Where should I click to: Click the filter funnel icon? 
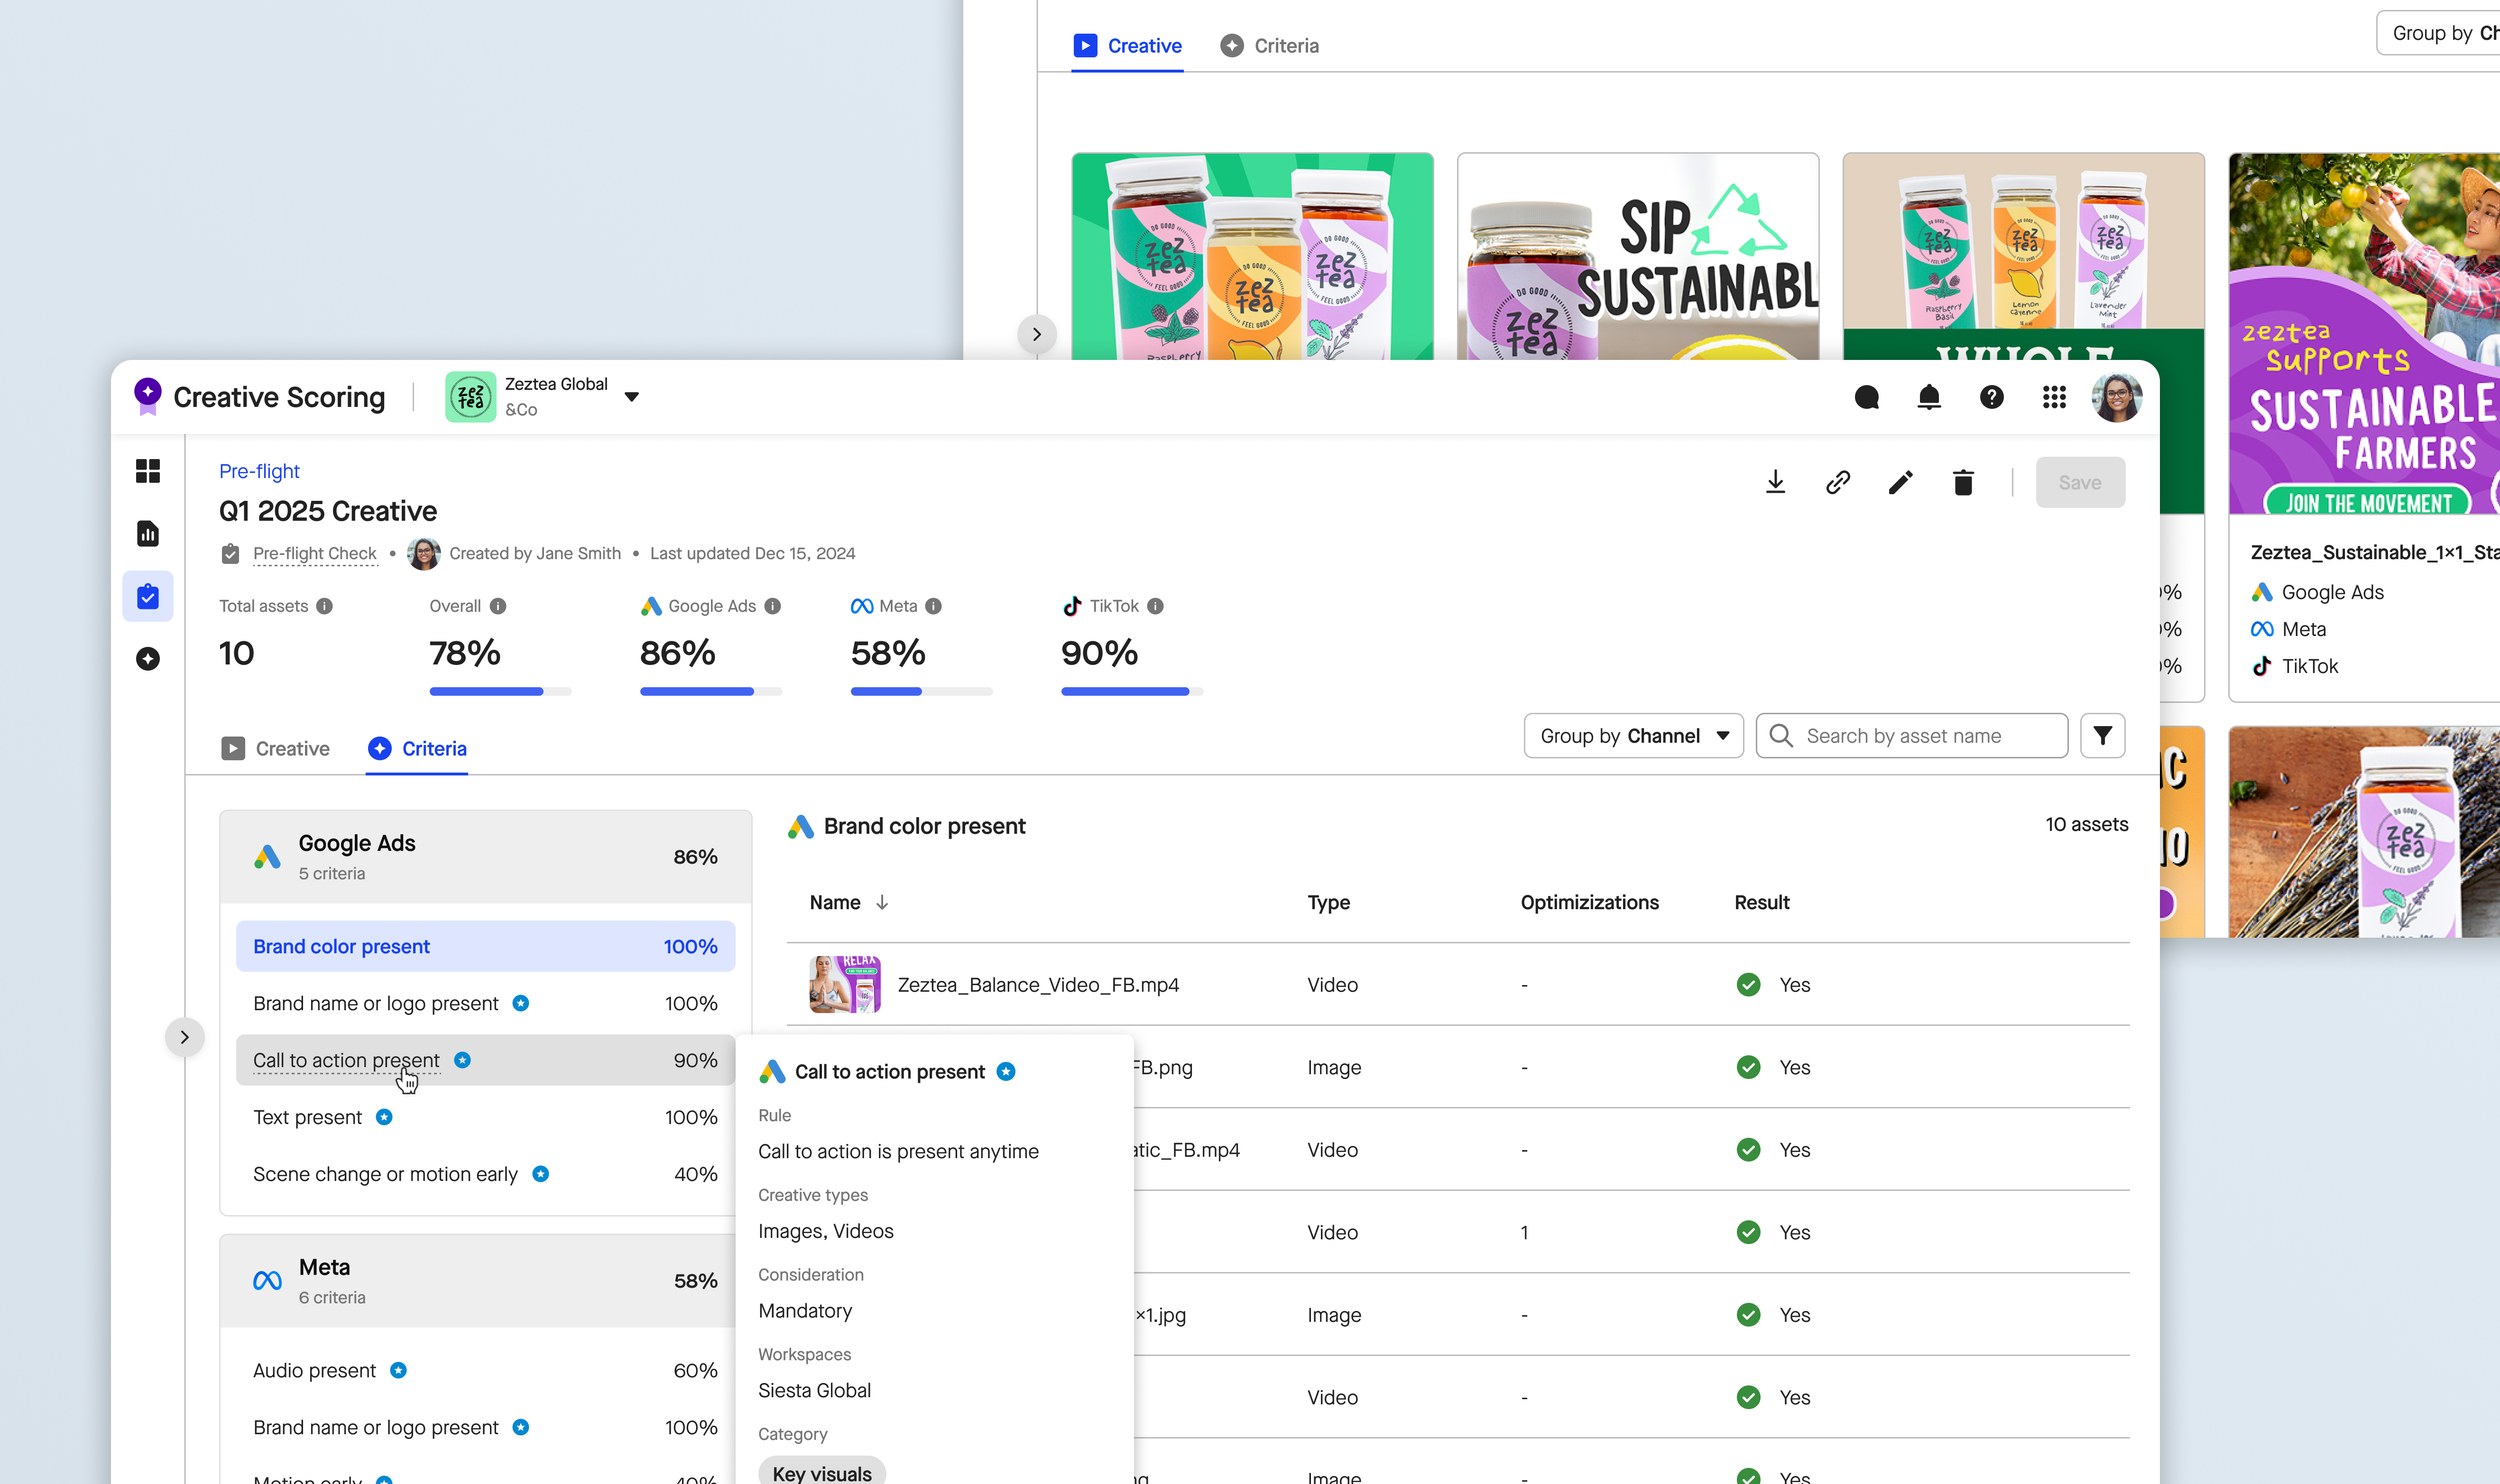(x=2102, y=736)
